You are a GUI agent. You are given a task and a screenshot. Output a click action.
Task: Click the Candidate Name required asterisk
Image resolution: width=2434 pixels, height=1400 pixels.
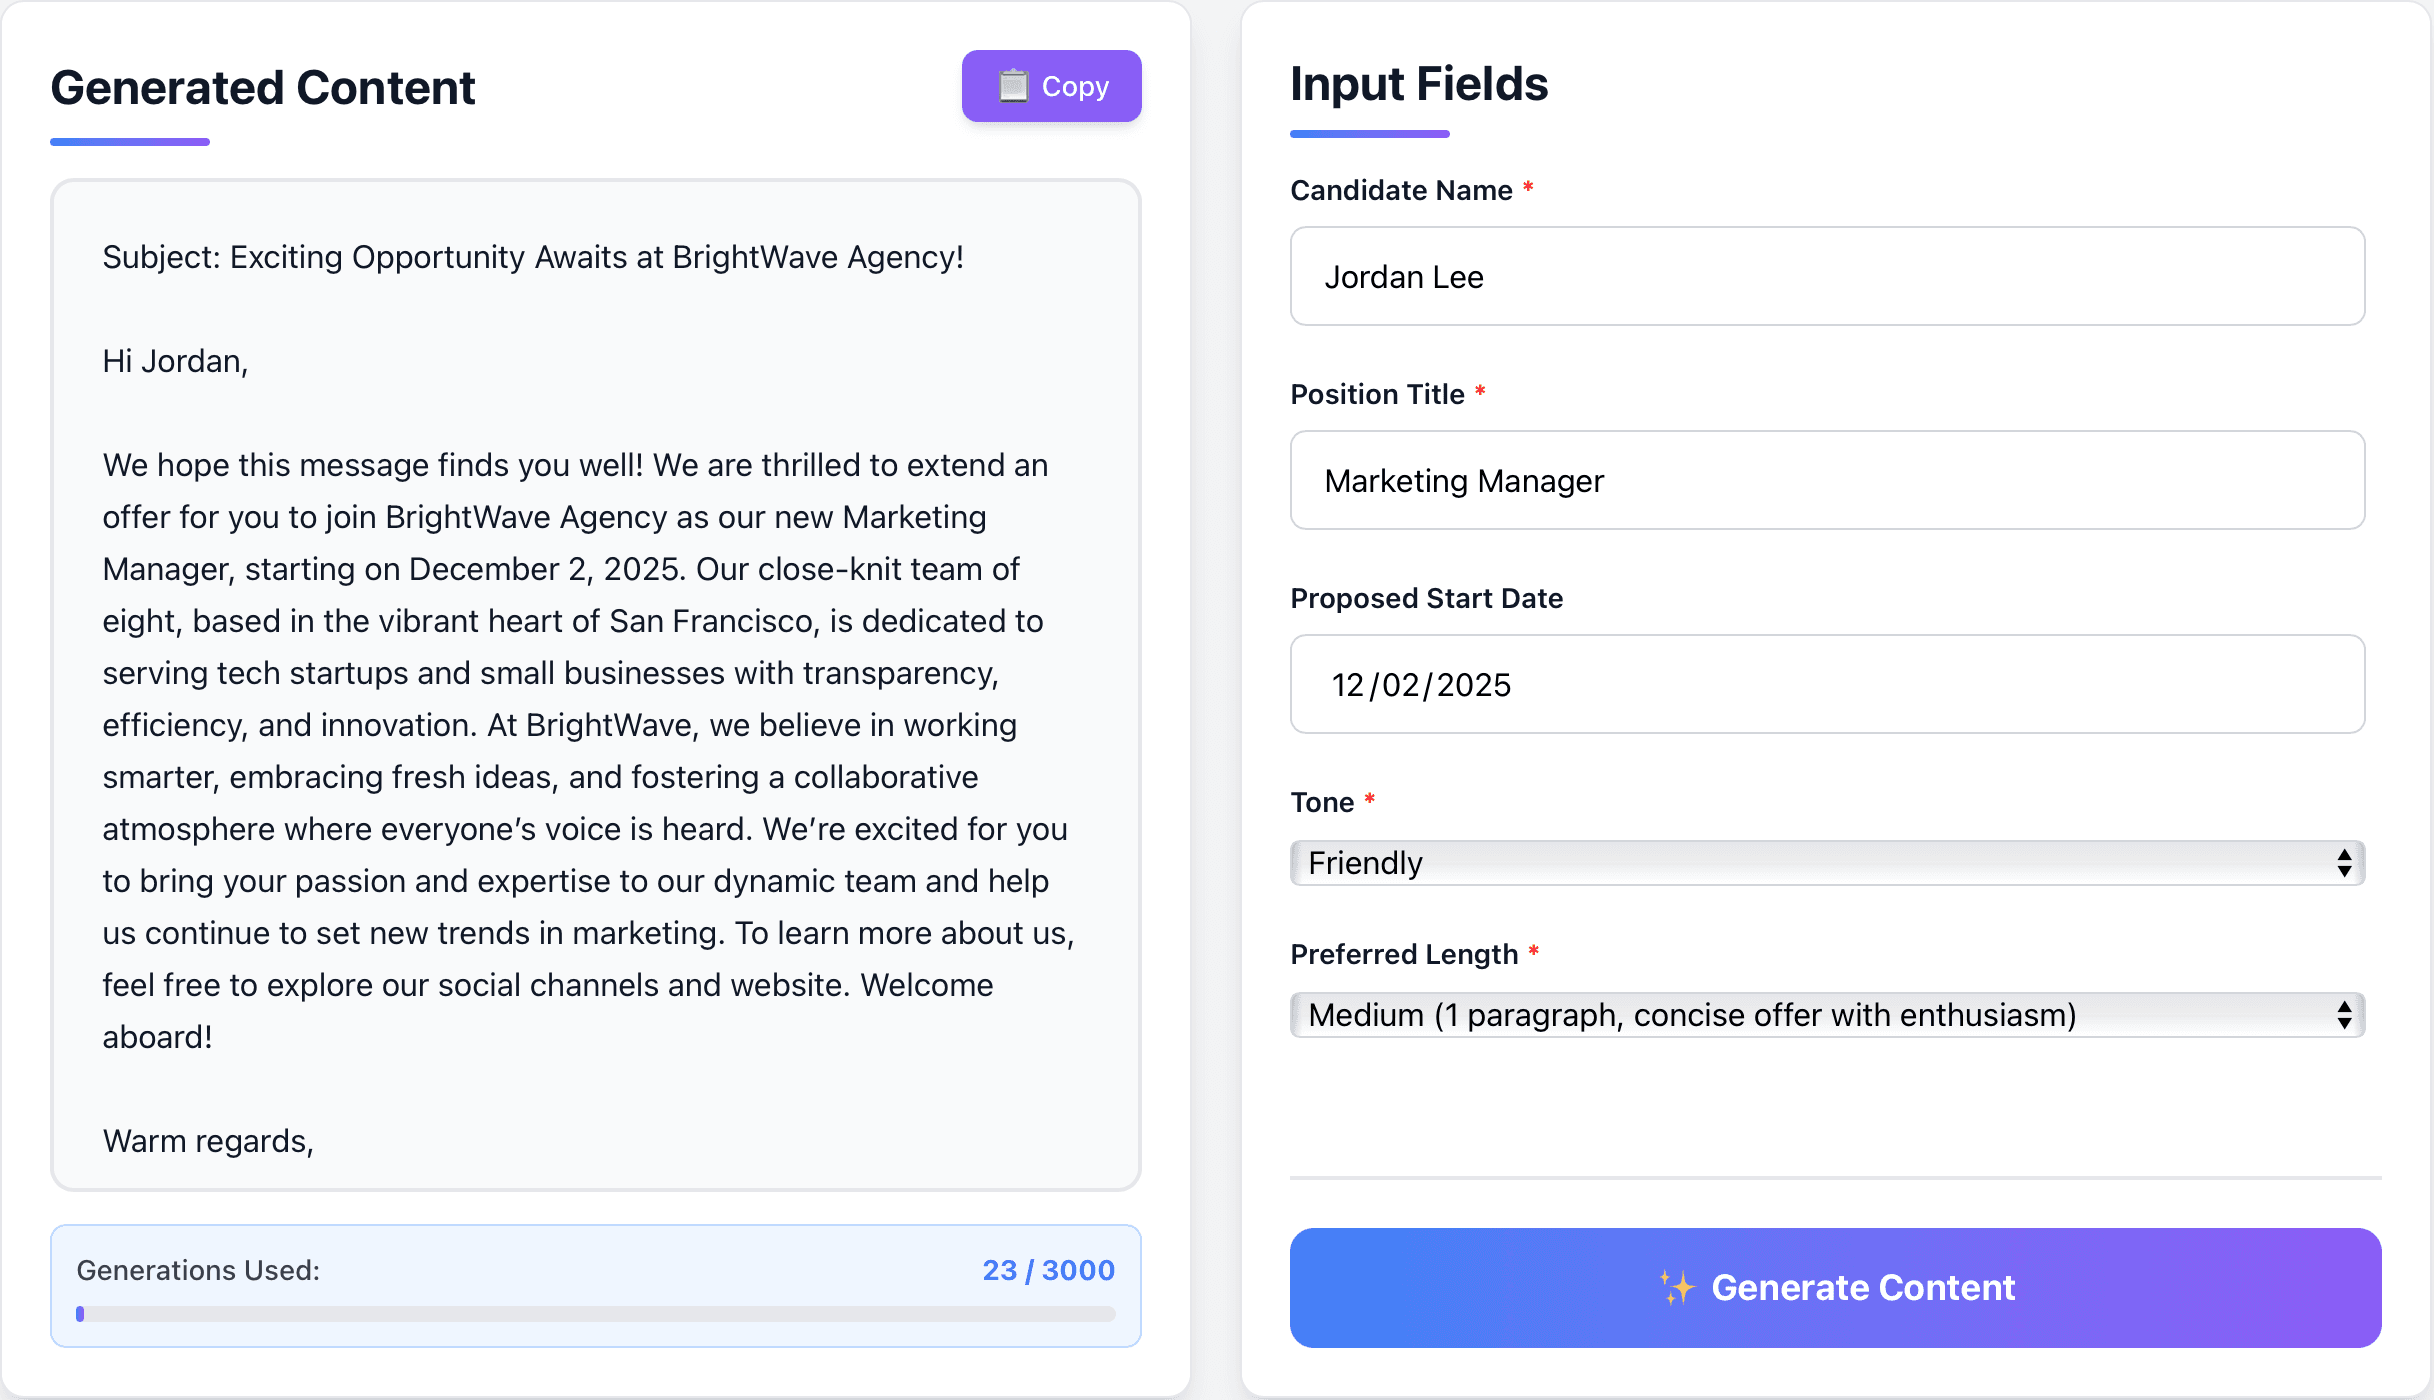[1529, 186]
